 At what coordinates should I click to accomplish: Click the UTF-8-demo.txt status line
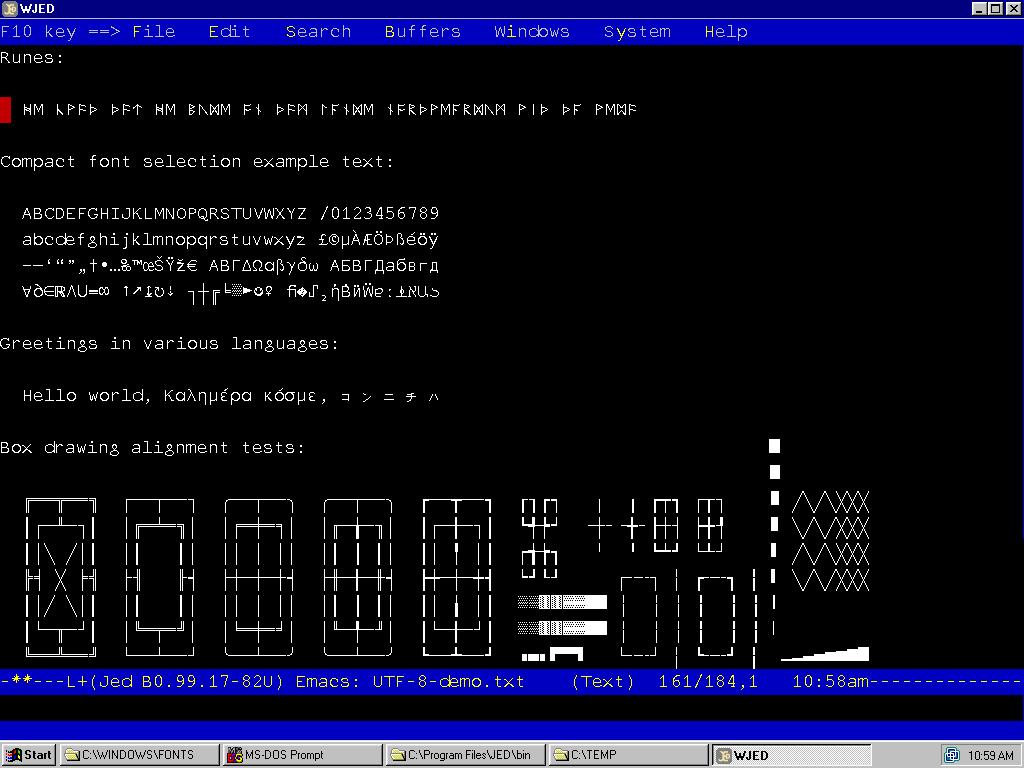[x=448, y=682]
